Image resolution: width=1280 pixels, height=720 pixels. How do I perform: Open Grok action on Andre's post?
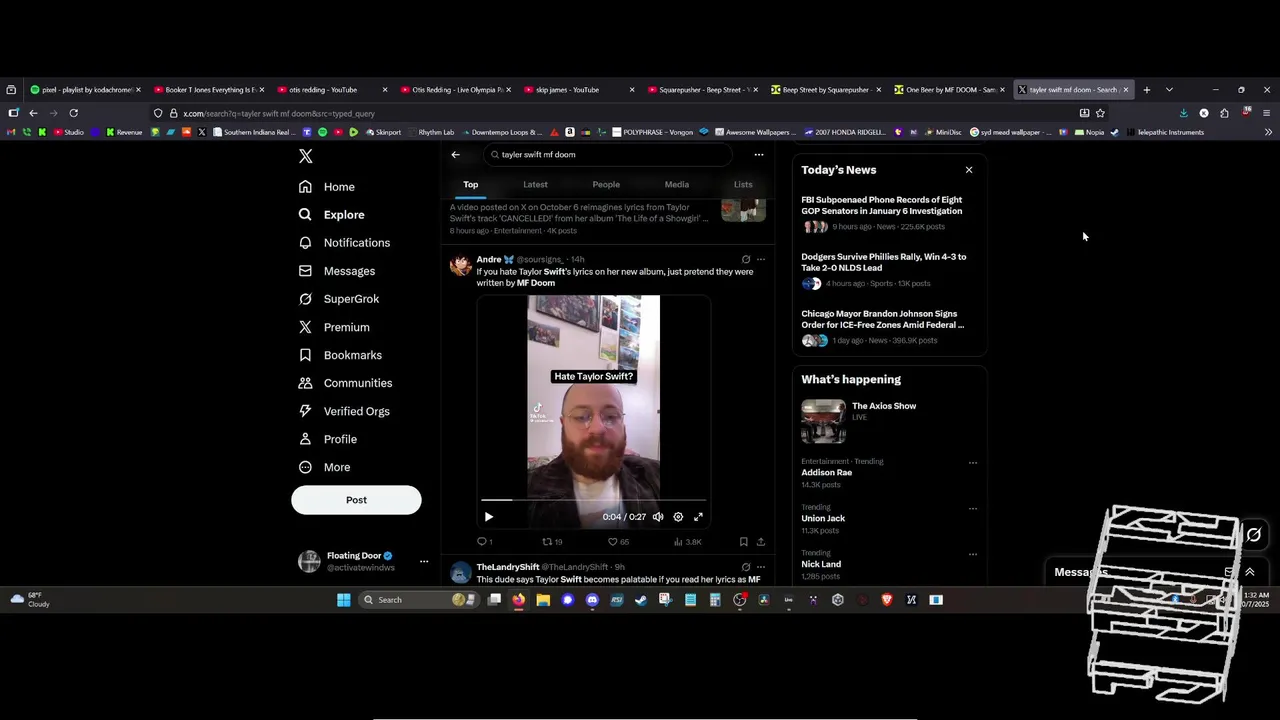(745, 260)
